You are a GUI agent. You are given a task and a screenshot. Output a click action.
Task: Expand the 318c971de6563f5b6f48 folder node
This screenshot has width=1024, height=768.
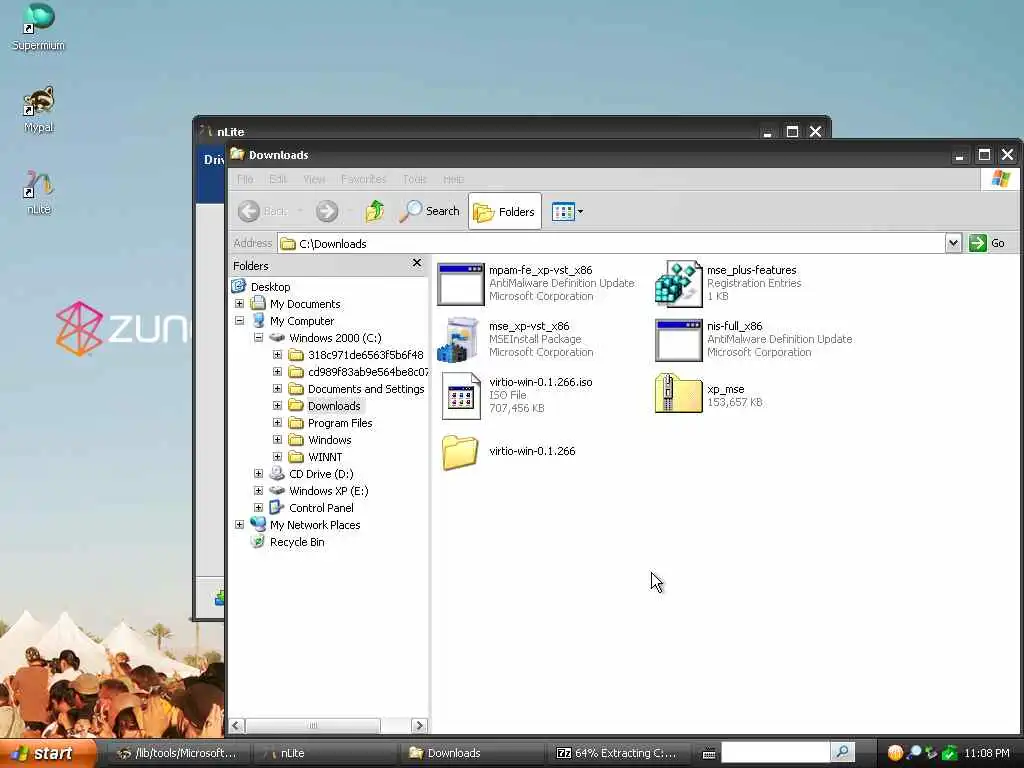tap(278, 355)
